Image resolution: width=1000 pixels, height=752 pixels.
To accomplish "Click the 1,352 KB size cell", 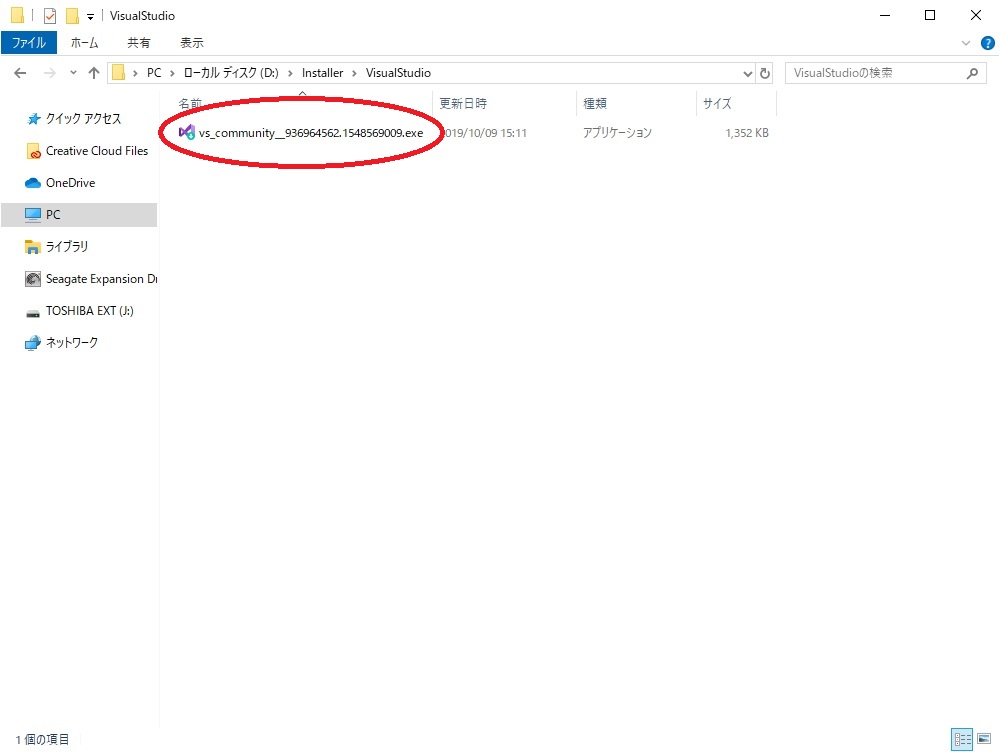I will pos(747,133).
